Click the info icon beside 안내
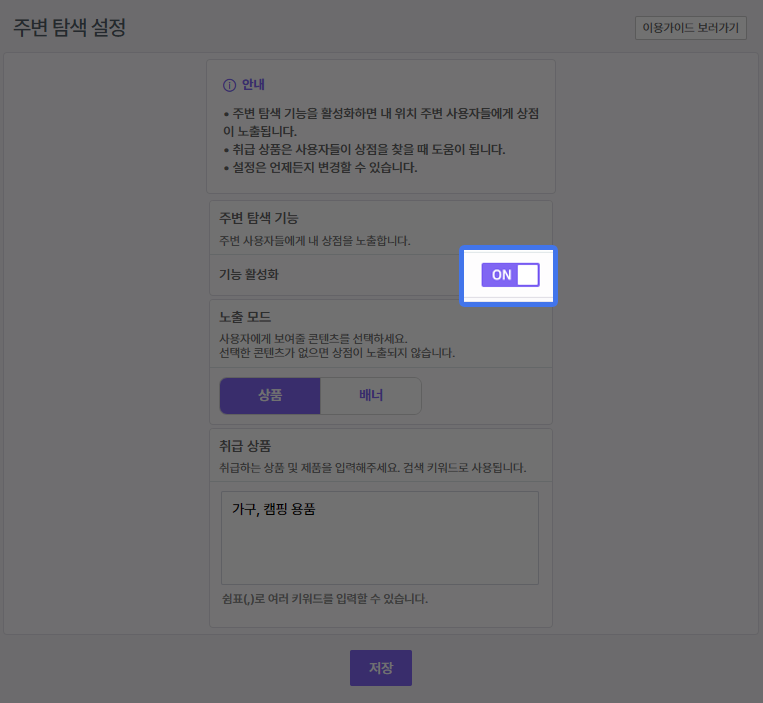This screenshot has height=703, width=763. tap(229, 85)
